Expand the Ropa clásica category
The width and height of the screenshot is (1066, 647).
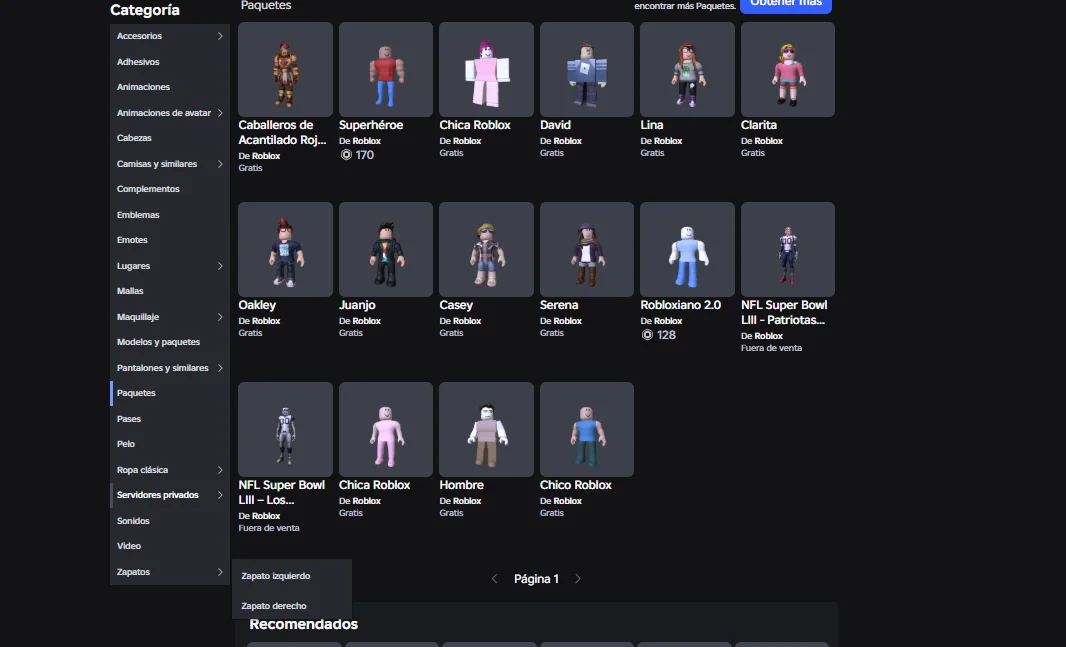pos(220,470)
